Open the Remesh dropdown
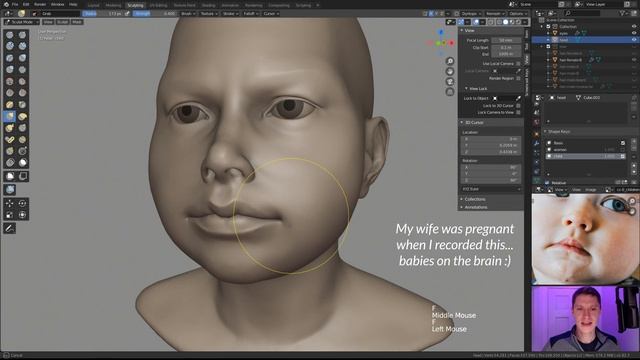This screenshot has width=640, height=360. [x=495, y=13]
